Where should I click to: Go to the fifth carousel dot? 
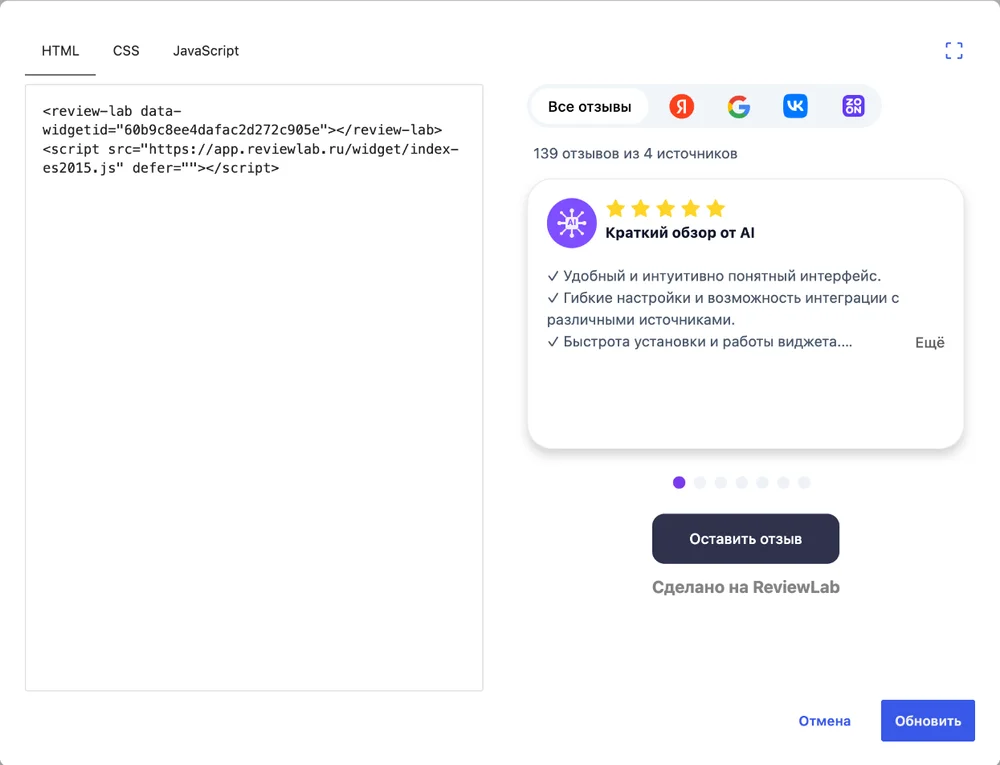pyautogui.click(x=762, y=483)
